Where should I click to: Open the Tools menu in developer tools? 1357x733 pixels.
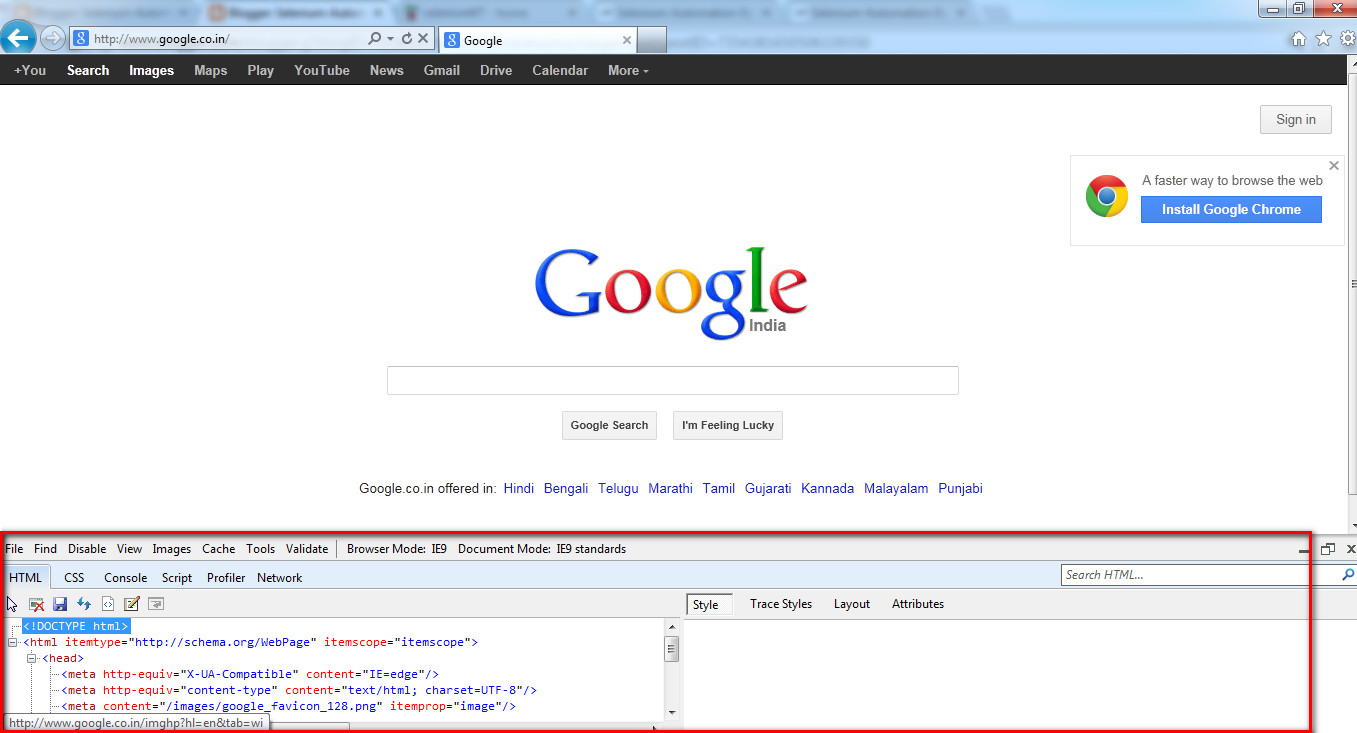[260, 549]
